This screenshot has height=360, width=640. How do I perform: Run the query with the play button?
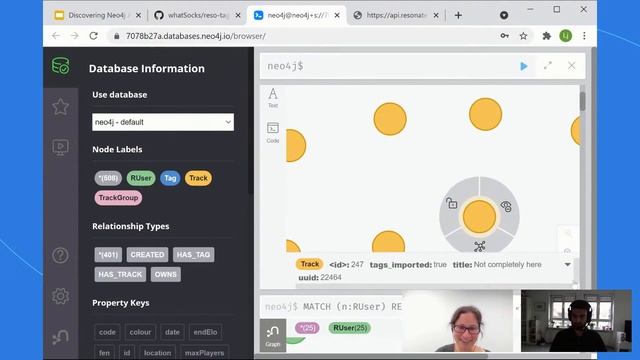(524, 66)
